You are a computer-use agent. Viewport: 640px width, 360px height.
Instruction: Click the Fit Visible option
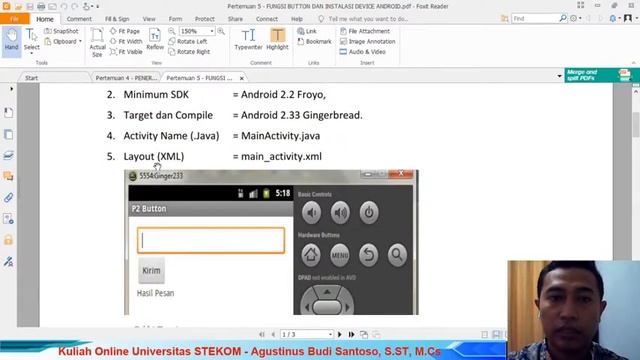pos(126,52)
